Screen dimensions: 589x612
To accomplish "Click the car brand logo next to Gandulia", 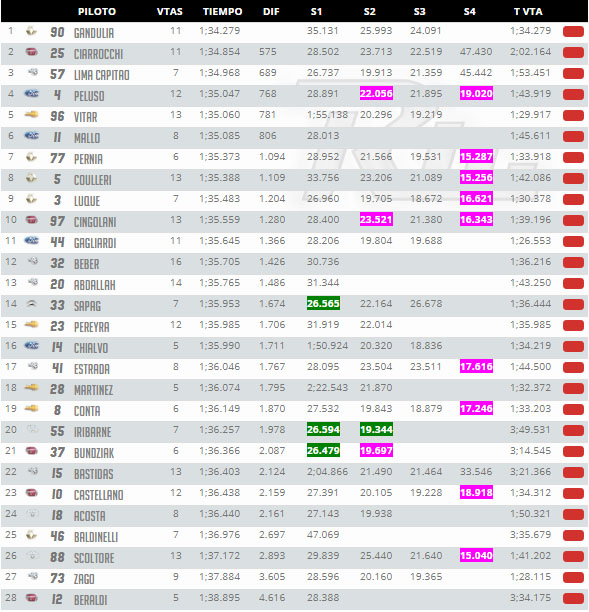I will 31,31.
